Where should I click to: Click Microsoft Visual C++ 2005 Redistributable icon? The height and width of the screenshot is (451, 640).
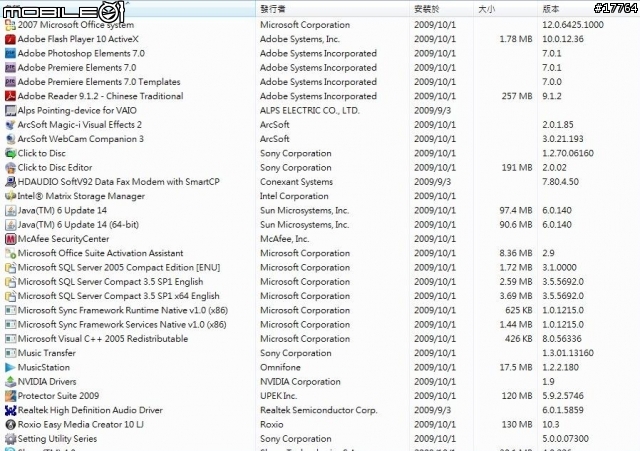coord(10,339)
